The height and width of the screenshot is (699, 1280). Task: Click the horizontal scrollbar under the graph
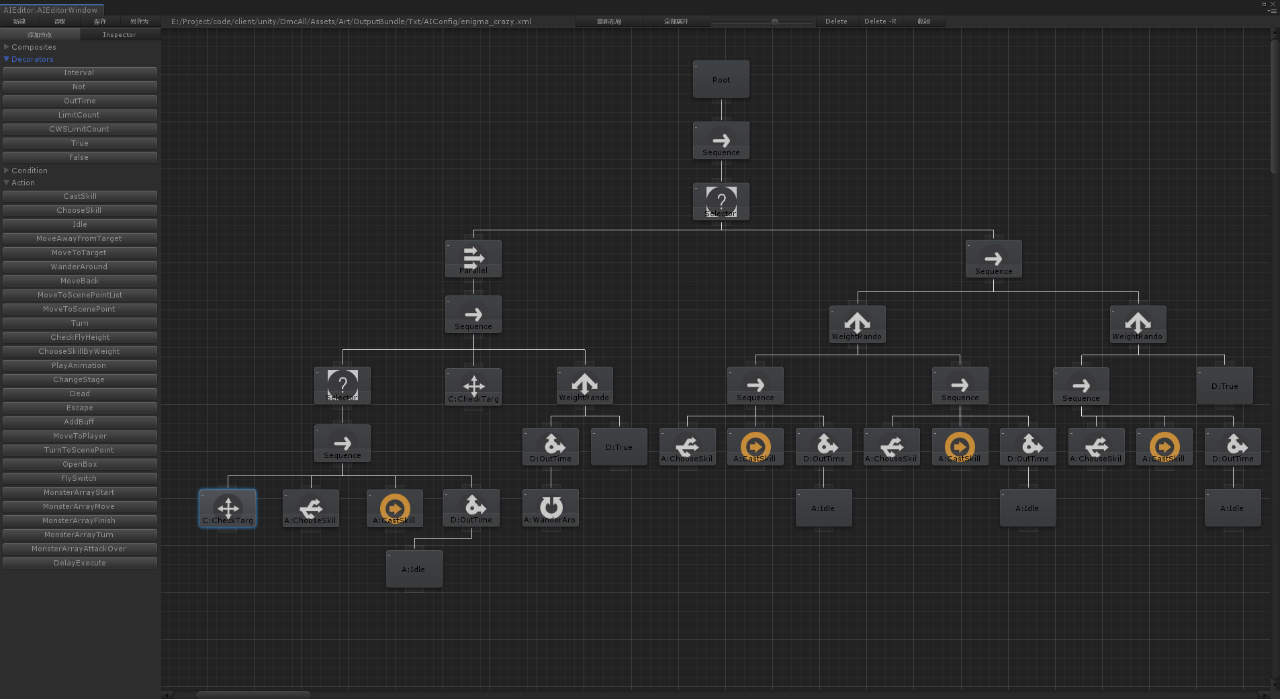pyautogui.click(x=253, y=694)
